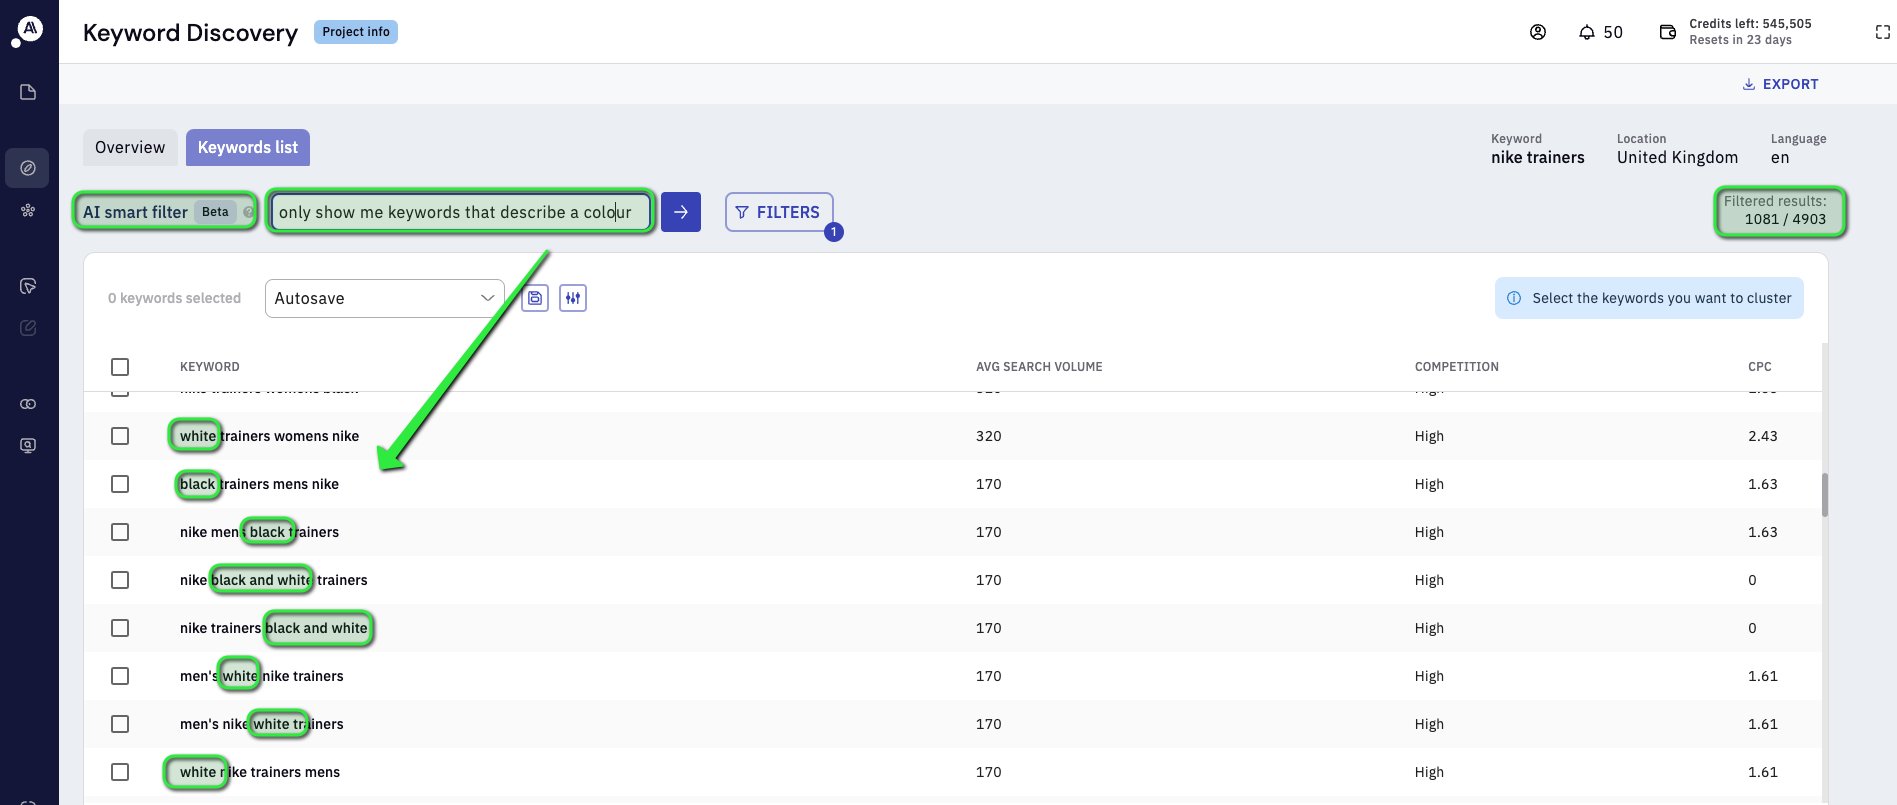This screenshot has width=1897, height=805.
Task: Click the Project info badge
Action: point(356,32)
